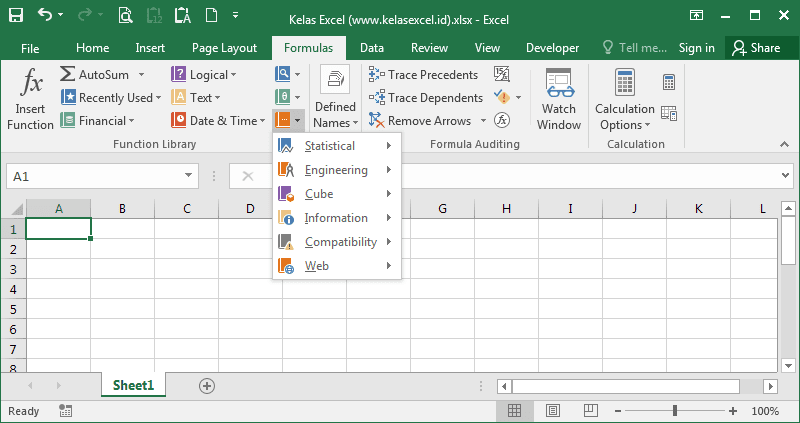Switch to the Developer tab

point(553,48)
